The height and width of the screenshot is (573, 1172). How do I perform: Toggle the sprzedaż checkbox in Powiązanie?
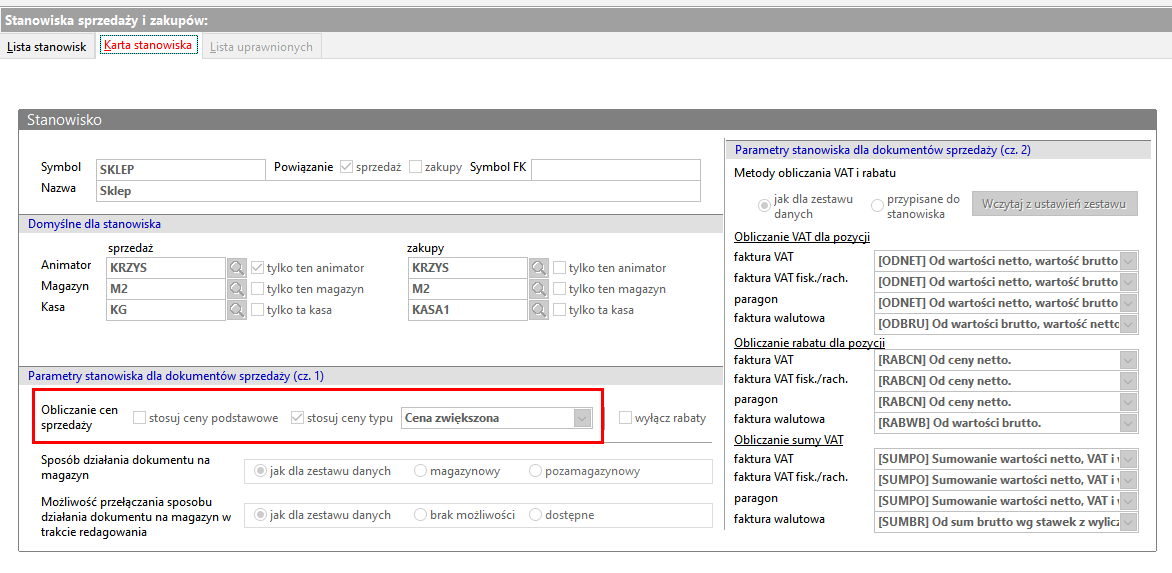click(346, 167)
